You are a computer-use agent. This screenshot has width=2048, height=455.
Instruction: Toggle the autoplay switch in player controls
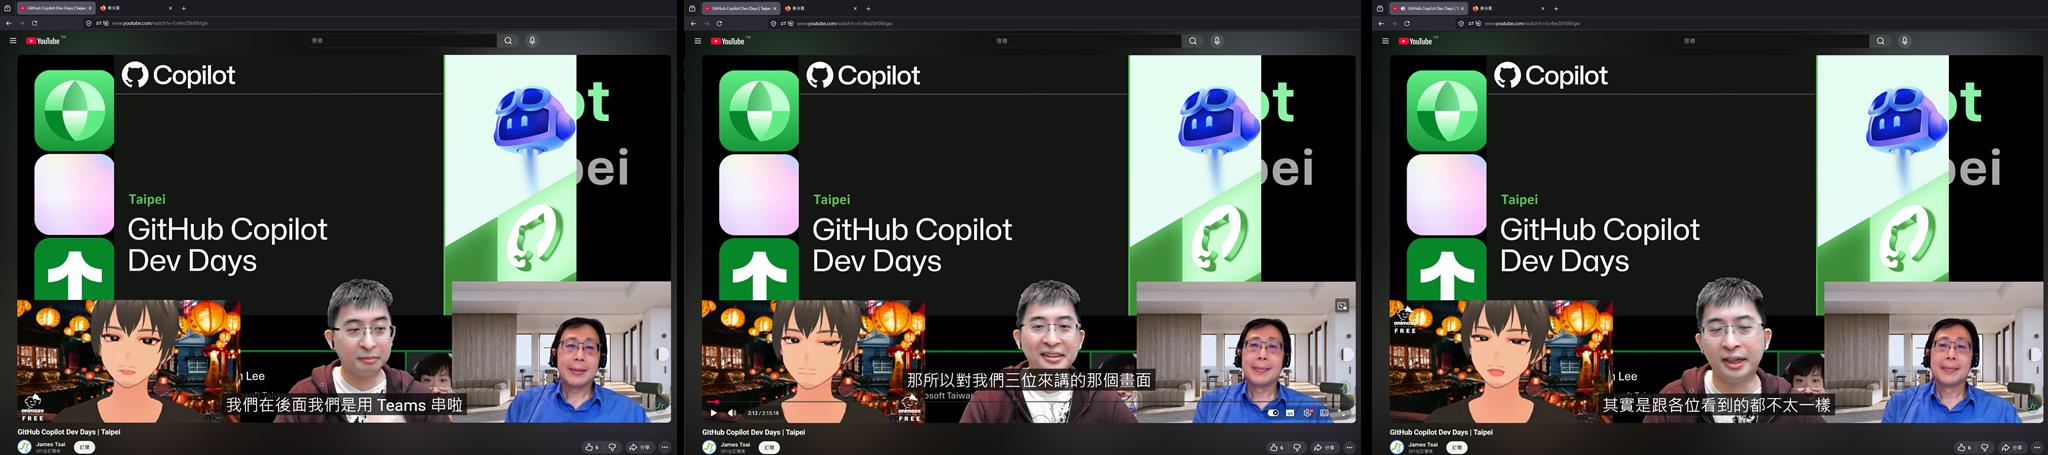tap(1273, 413)
